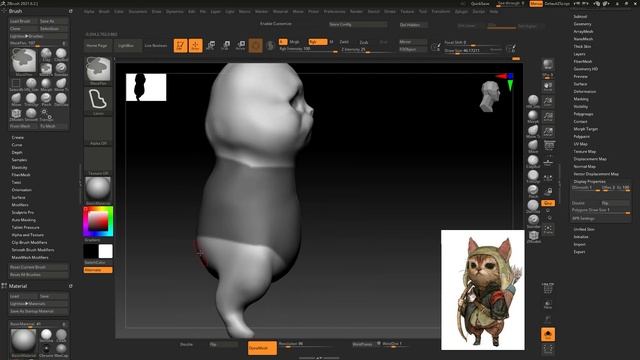
Task: Click the BPR render button at top of right shelf
Action: pos(548,64)
